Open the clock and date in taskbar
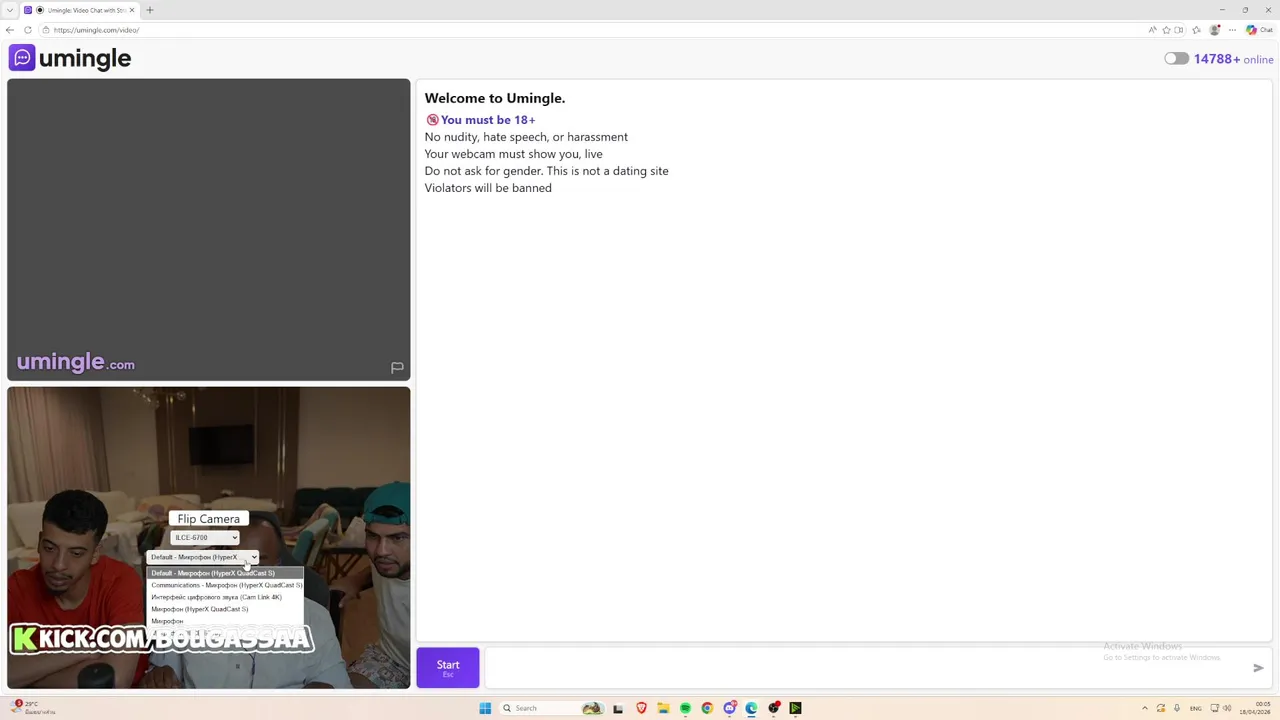This screenshot has width=1280, height=720. [x=1255, y=708]
